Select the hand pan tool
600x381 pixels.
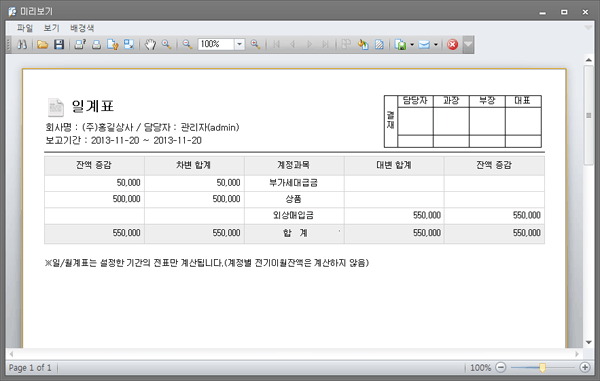(150, 44)
